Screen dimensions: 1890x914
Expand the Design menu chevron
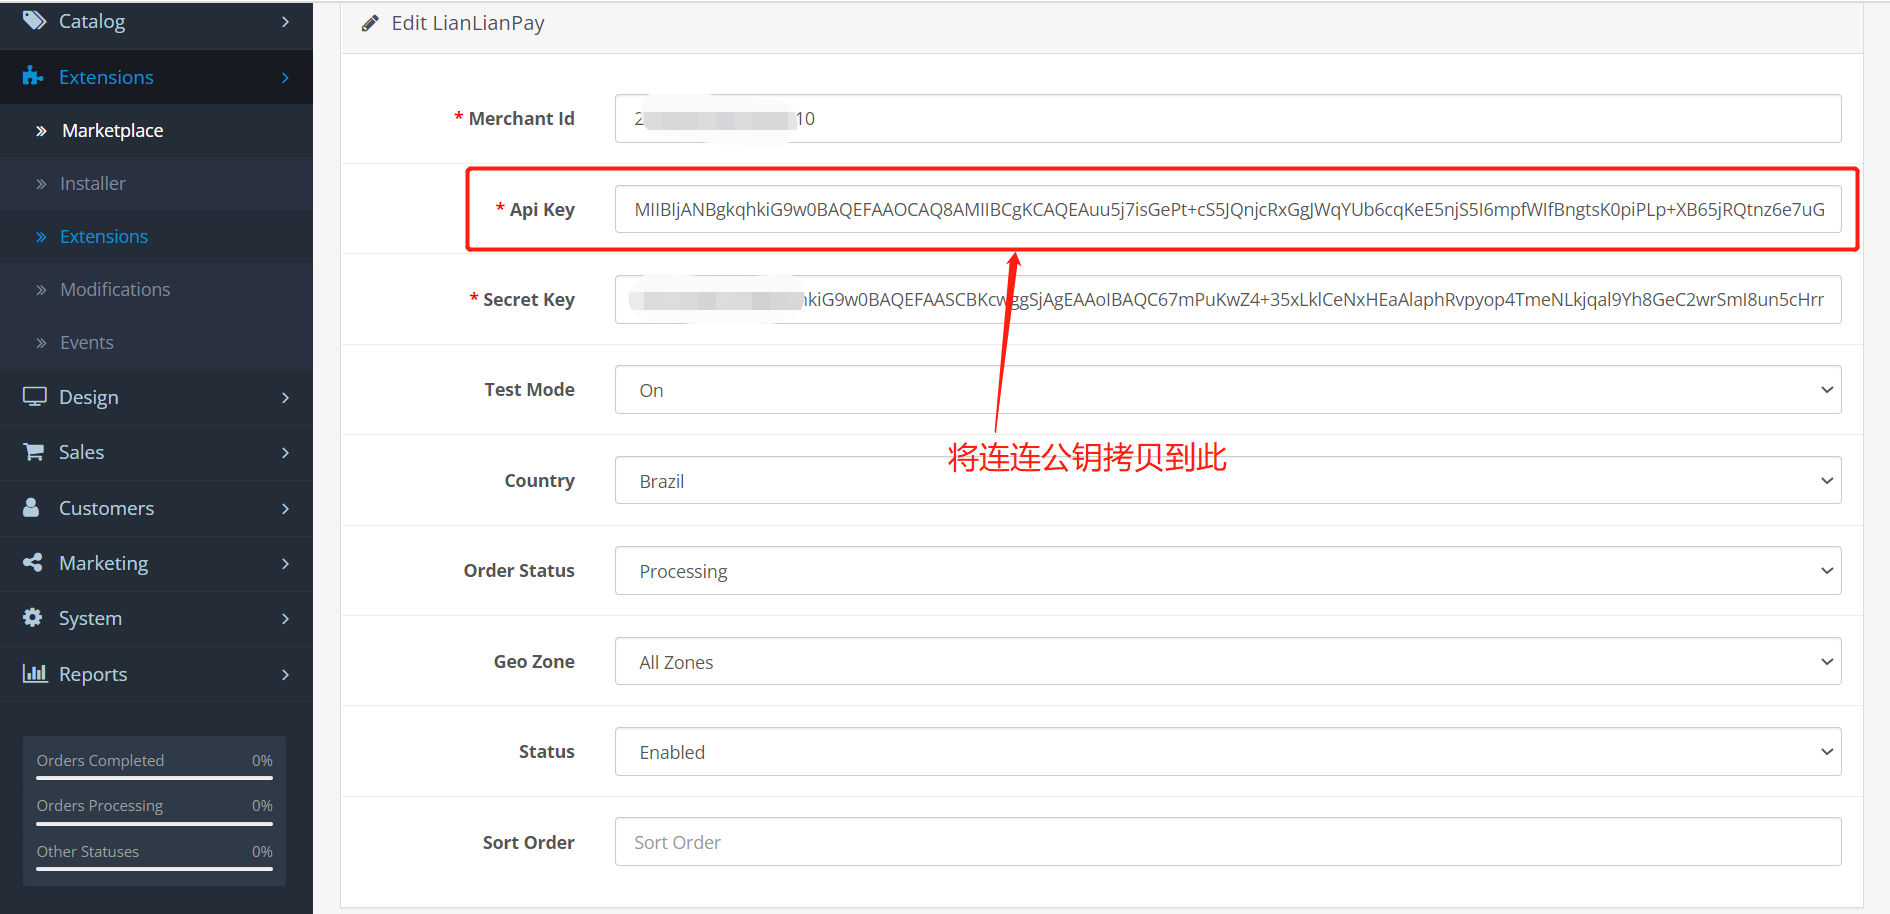pyautogui.click(x=285, y=397)
